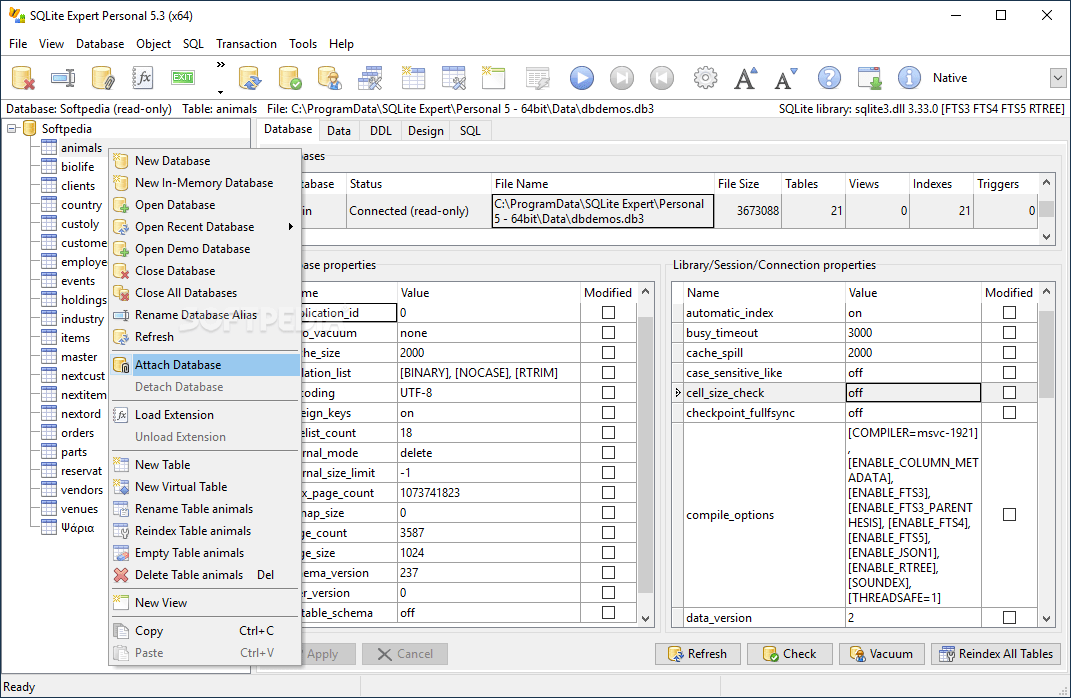Select the country table in the tree

(x=81, y=205)
